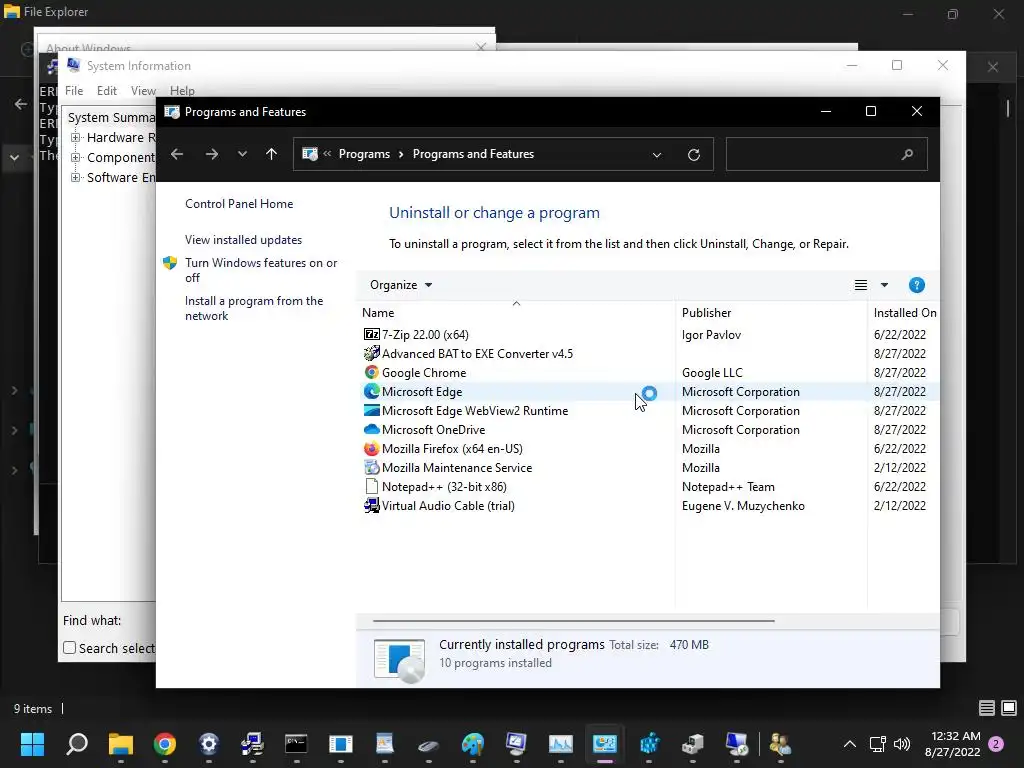Screen dimensions: 1024x768
Task: Click the search magnifier in Programs and Features
Action: pyautogui.click(x=907, y=154)
